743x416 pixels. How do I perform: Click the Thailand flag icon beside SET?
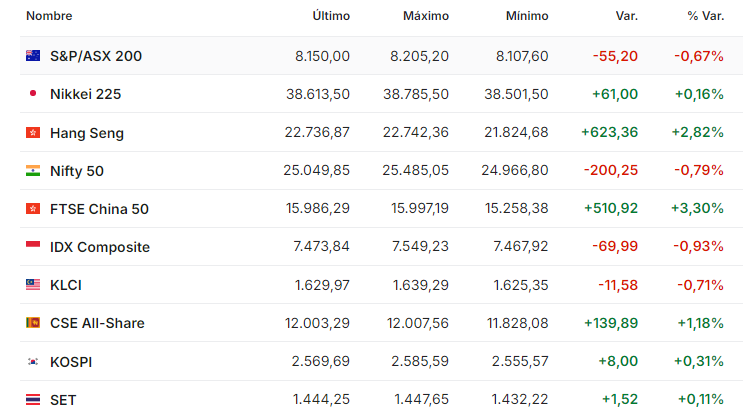pyautogui.click(x=33, y=399)
